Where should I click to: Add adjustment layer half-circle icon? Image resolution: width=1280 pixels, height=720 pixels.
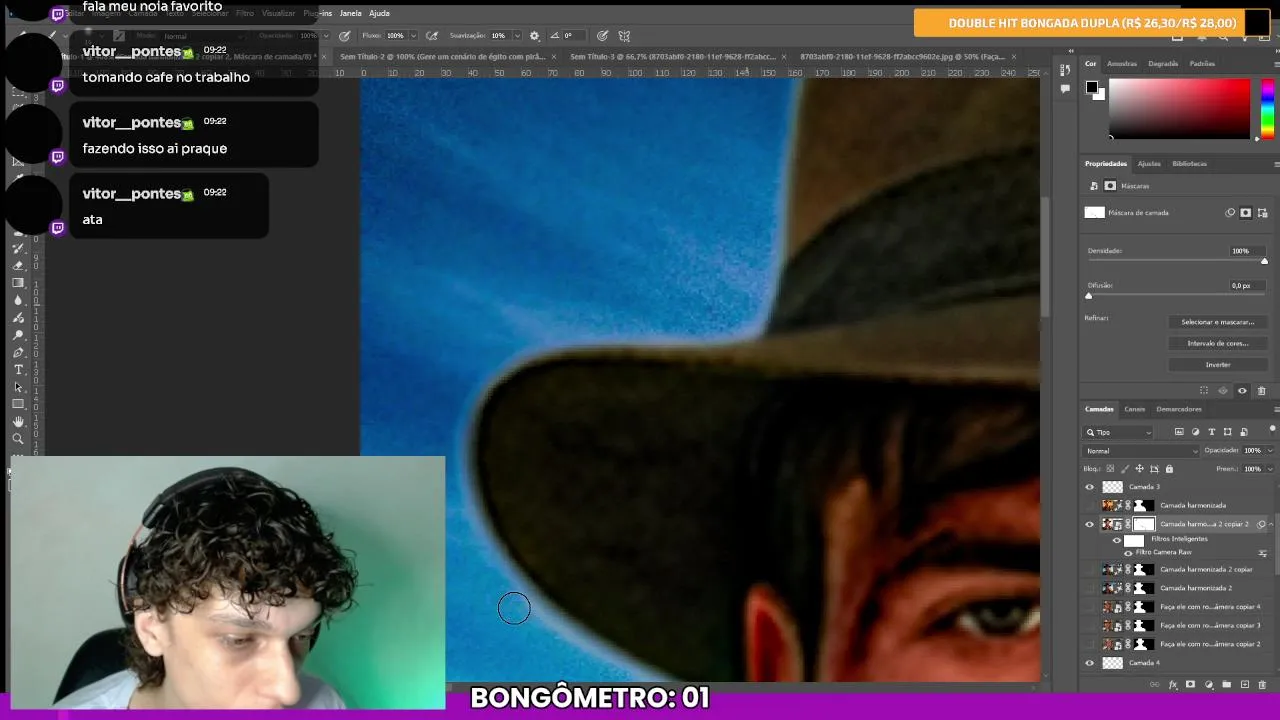1209,685
